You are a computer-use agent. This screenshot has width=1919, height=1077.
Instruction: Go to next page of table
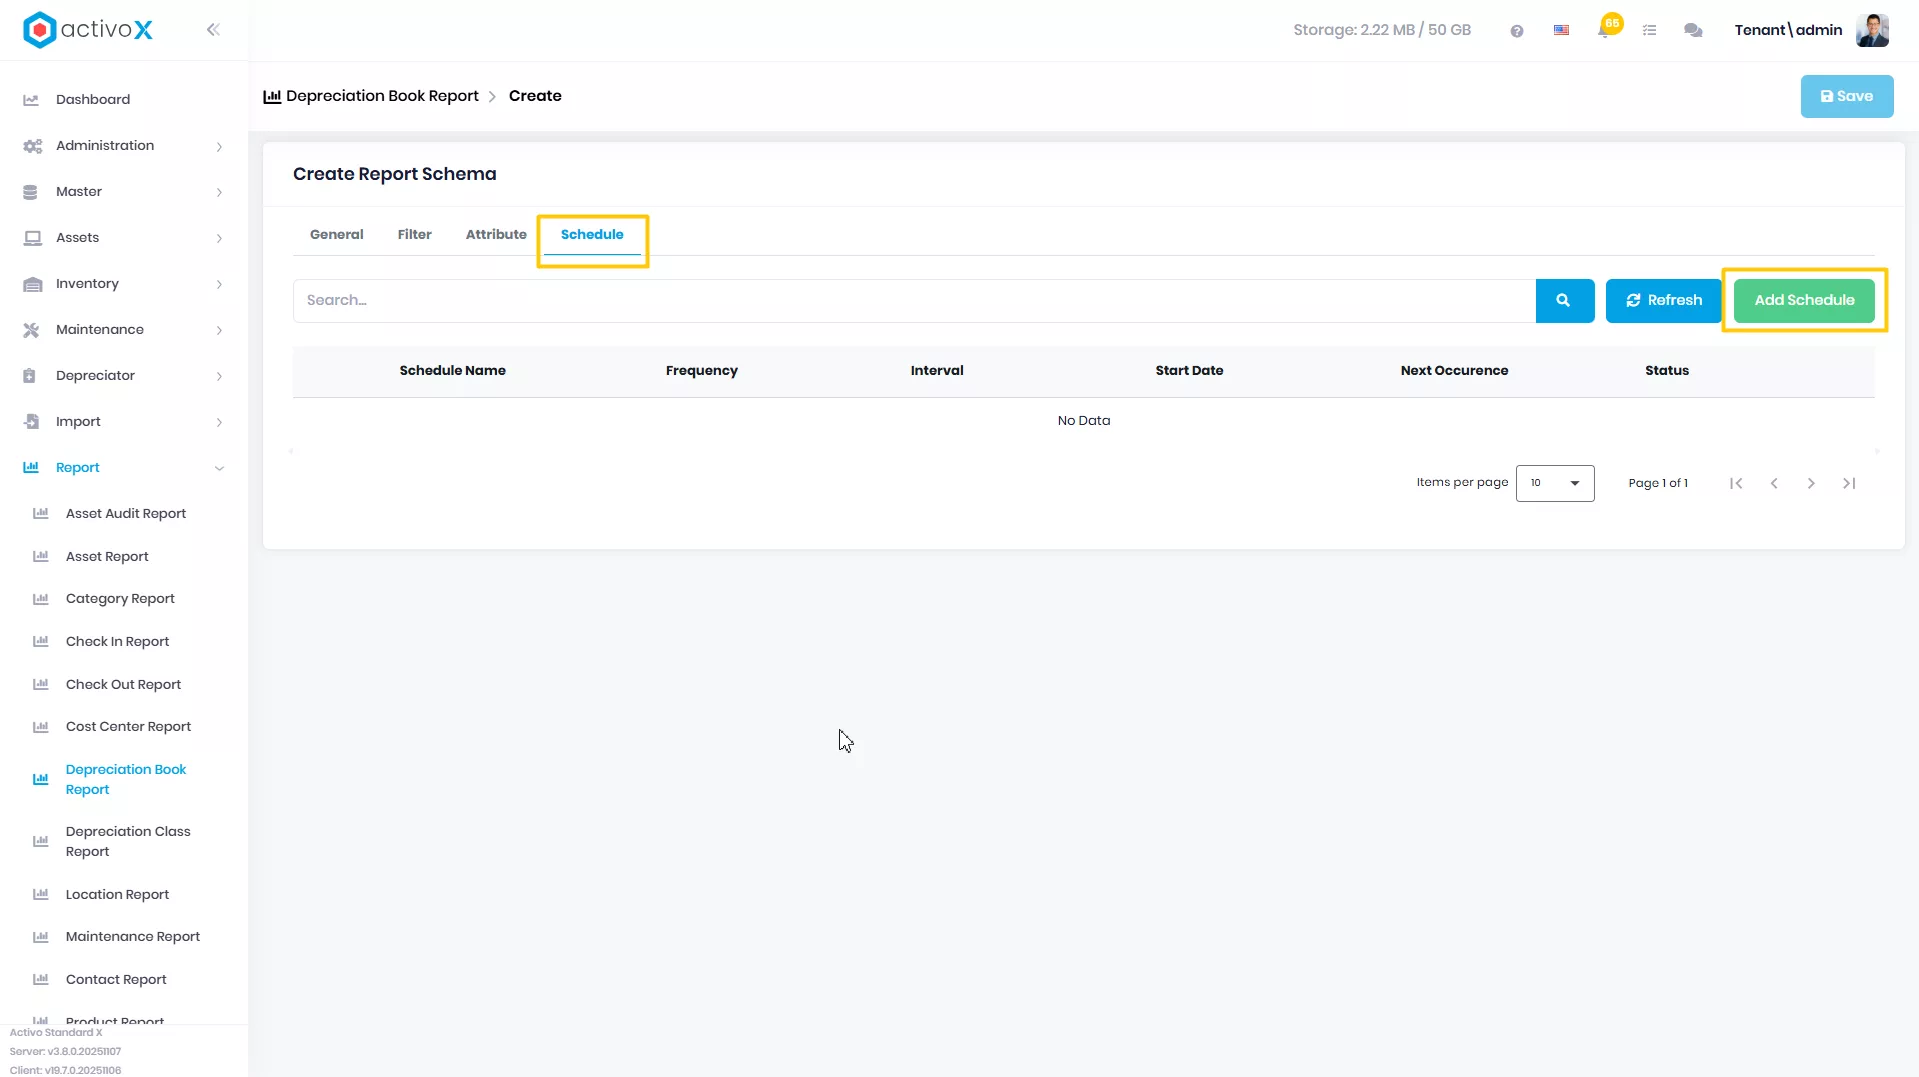(1811, 483)
